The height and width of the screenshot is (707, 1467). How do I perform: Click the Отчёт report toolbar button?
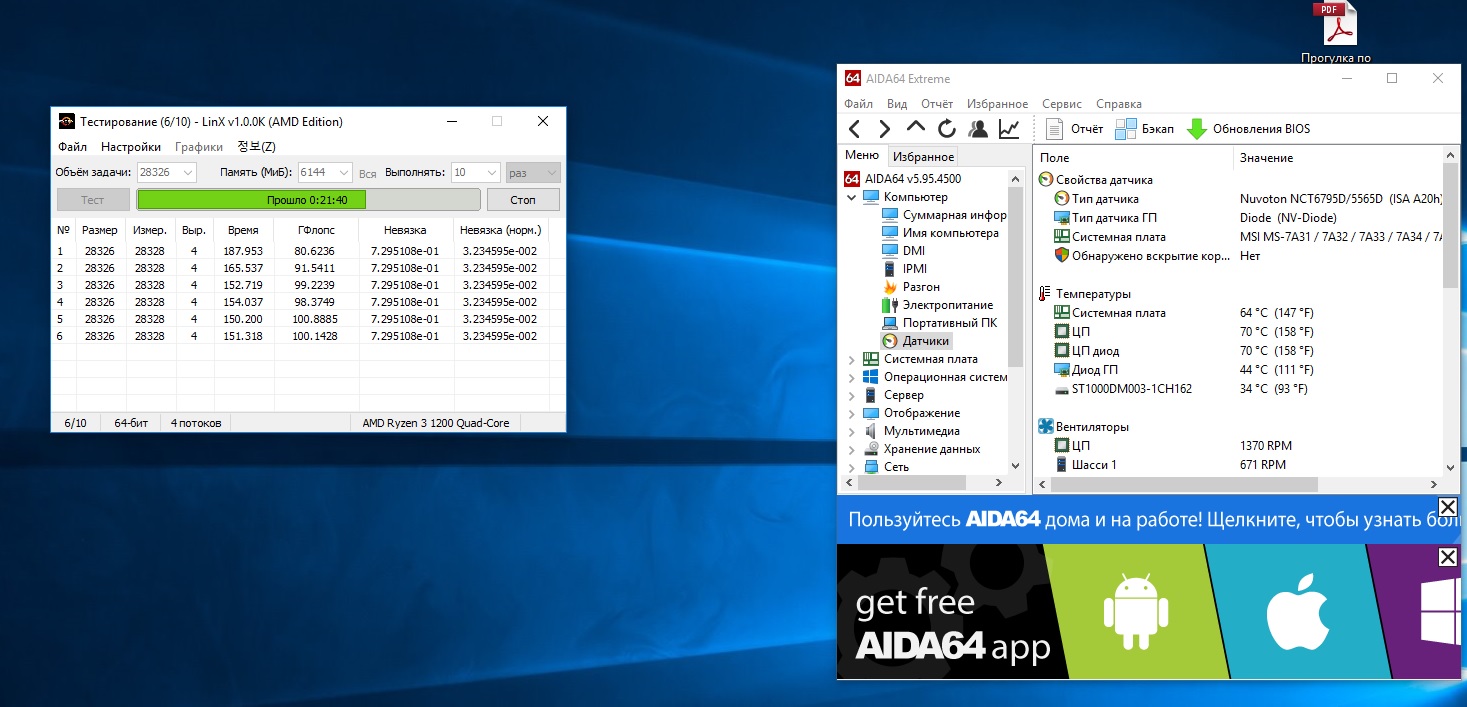pos(1075,129)
